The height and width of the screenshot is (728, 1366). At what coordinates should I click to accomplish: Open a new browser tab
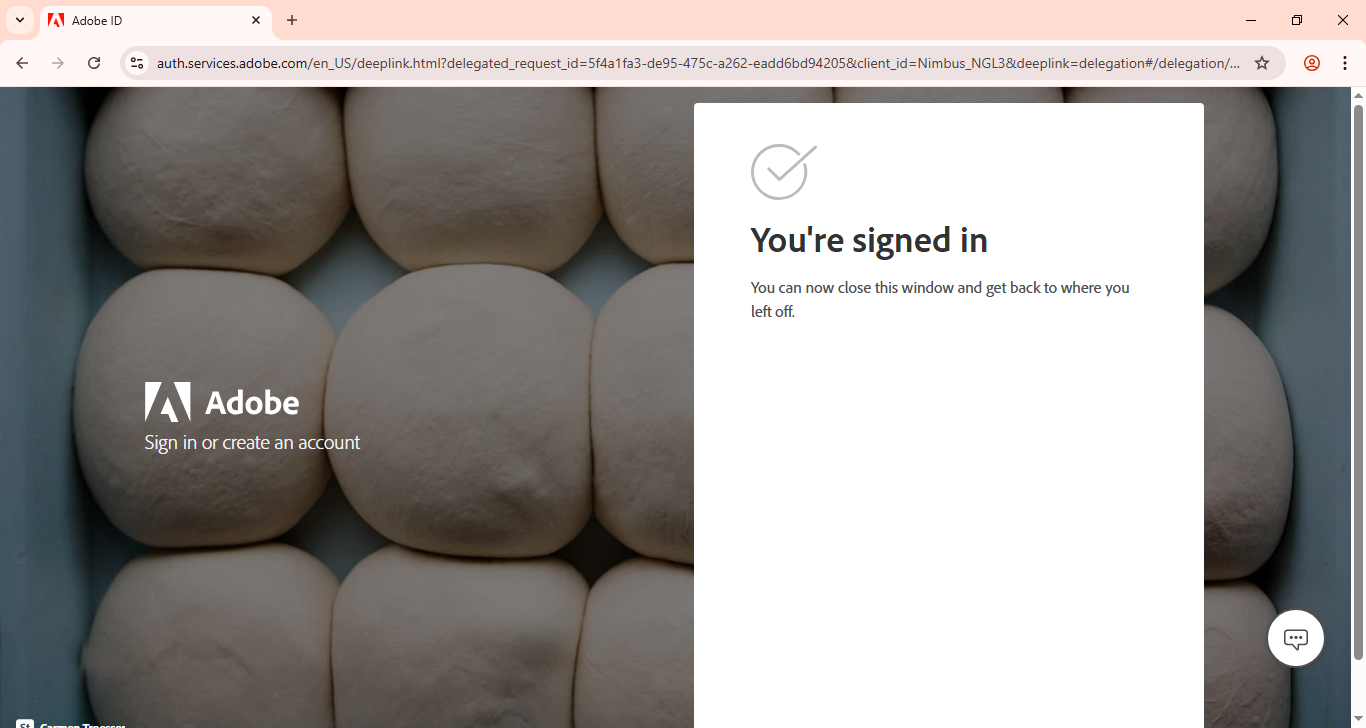pyautogui.click(x=292, y=20)
